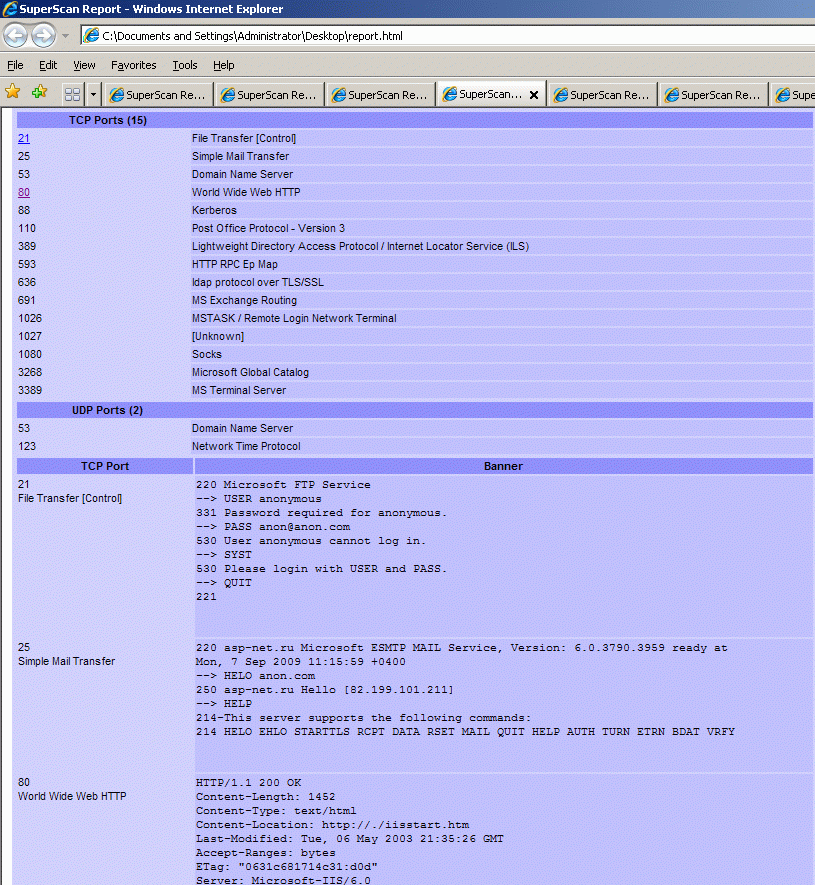Switch to the third SuperScan Report tab
The height and width of the screenshot is (885, 815).
tap(380, 95)
